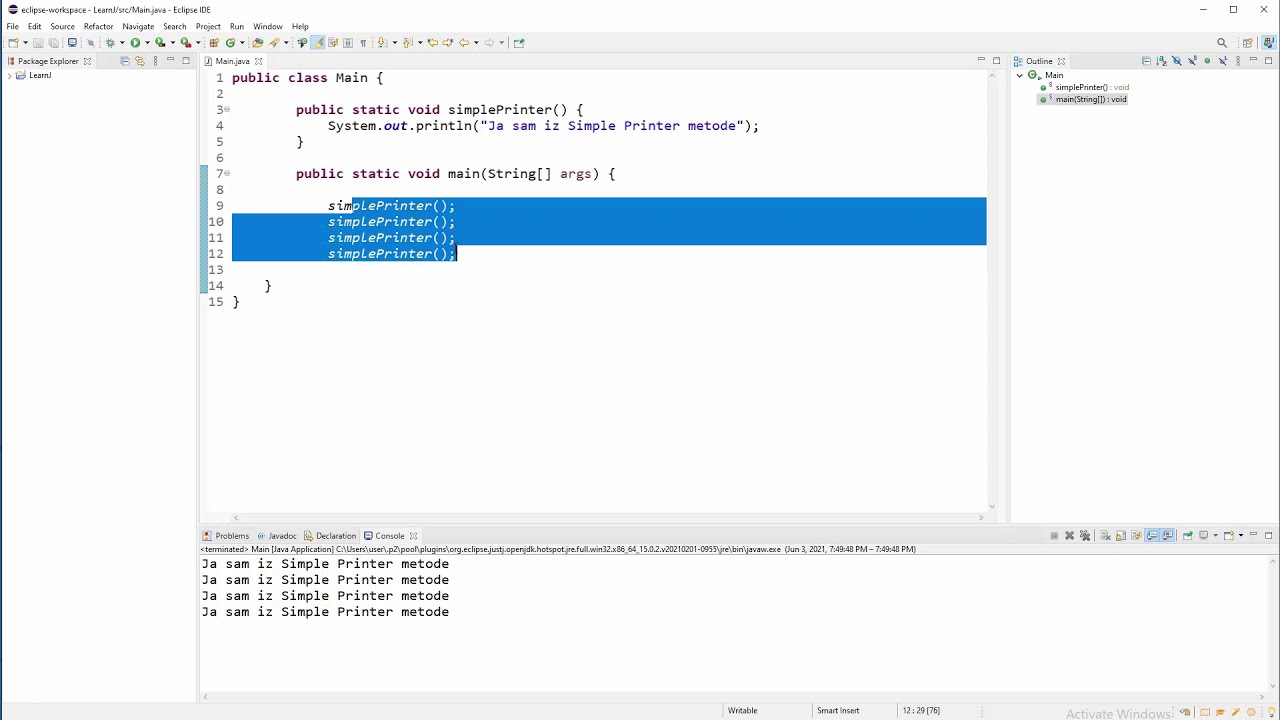This screenshot has height=720, width=1280.
Task: Click the New file toolbar icon
Action: (x=13, y=43)
